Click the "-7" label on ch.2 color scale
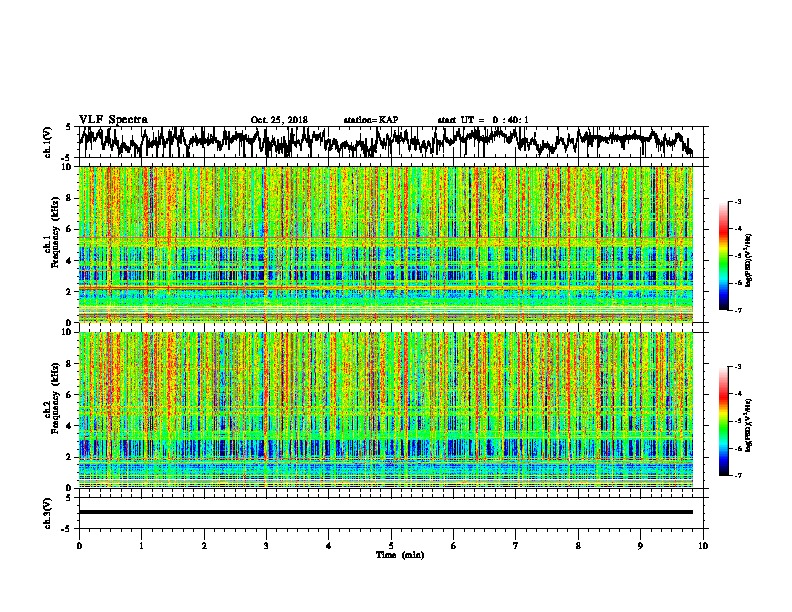Image resolution: width=792 pixels, height=612 pixels. click(737, 476)
